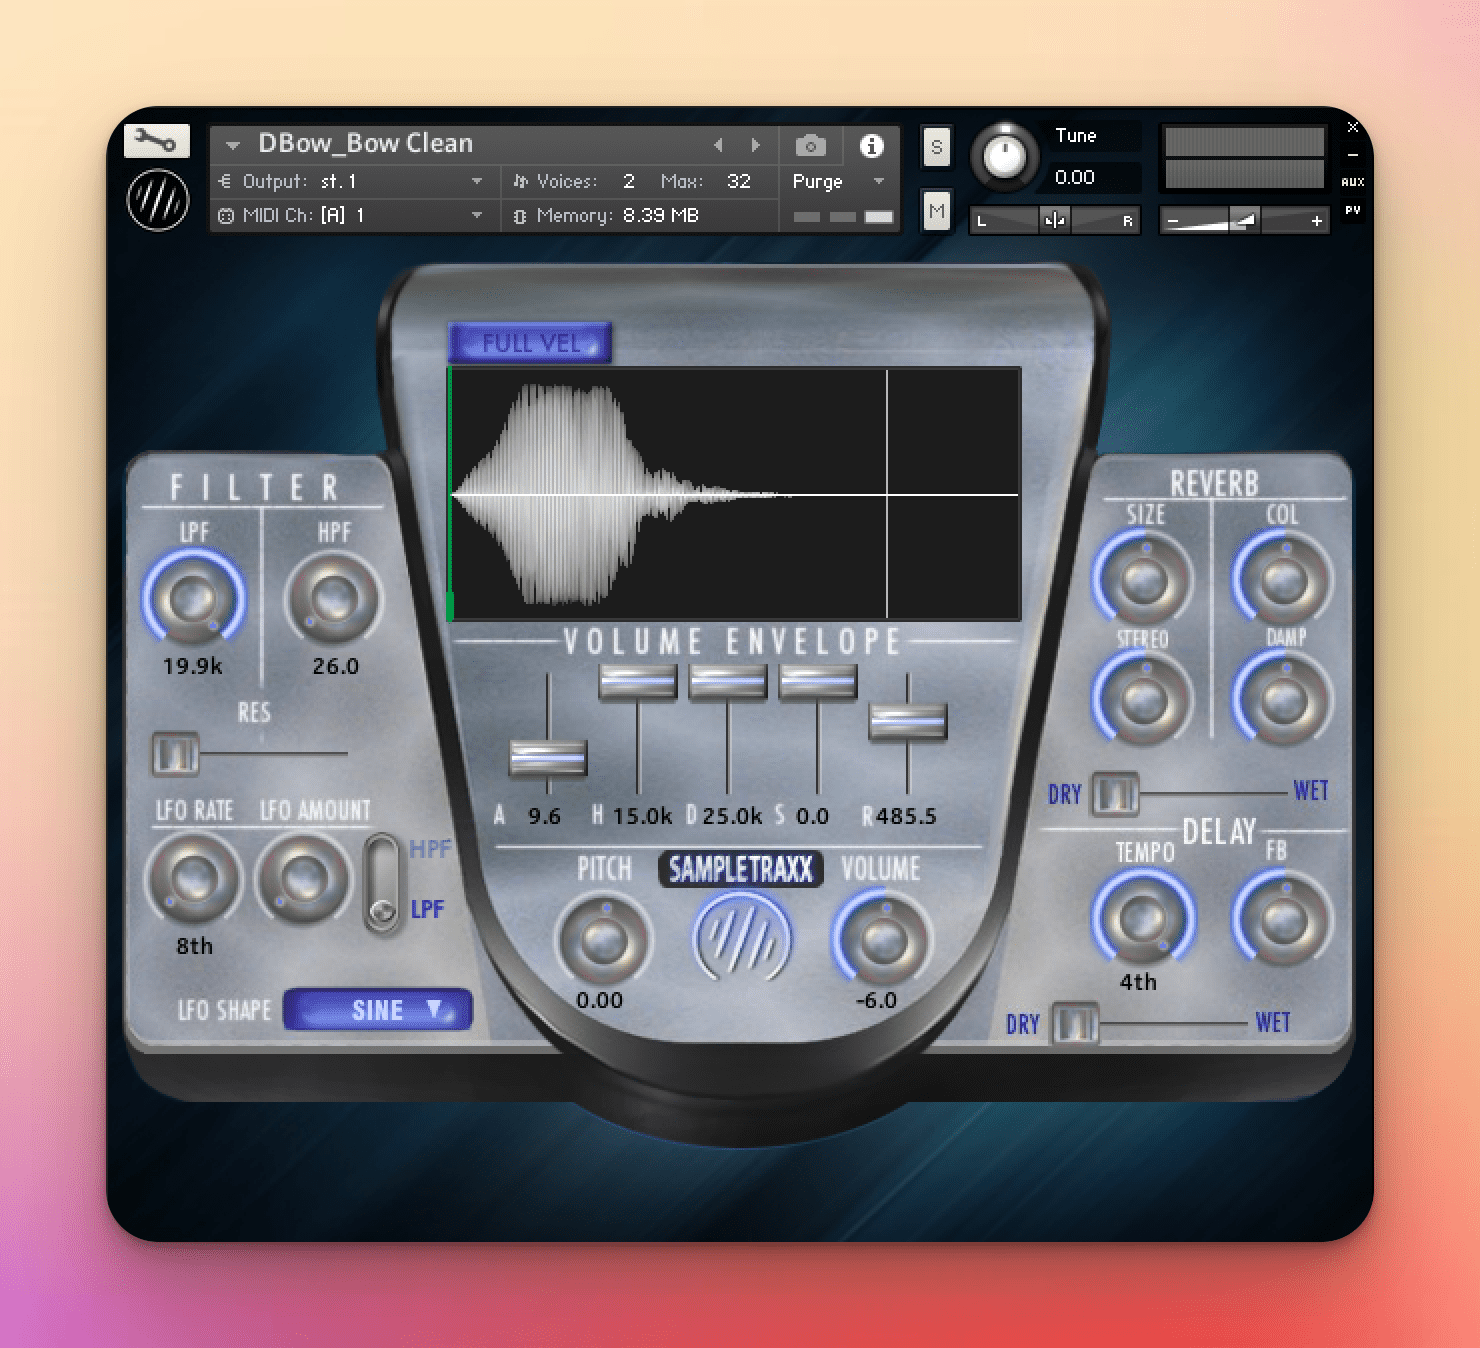
Task: Click the reverb DRY/WET slider handle
Action: click(1115, 794)
